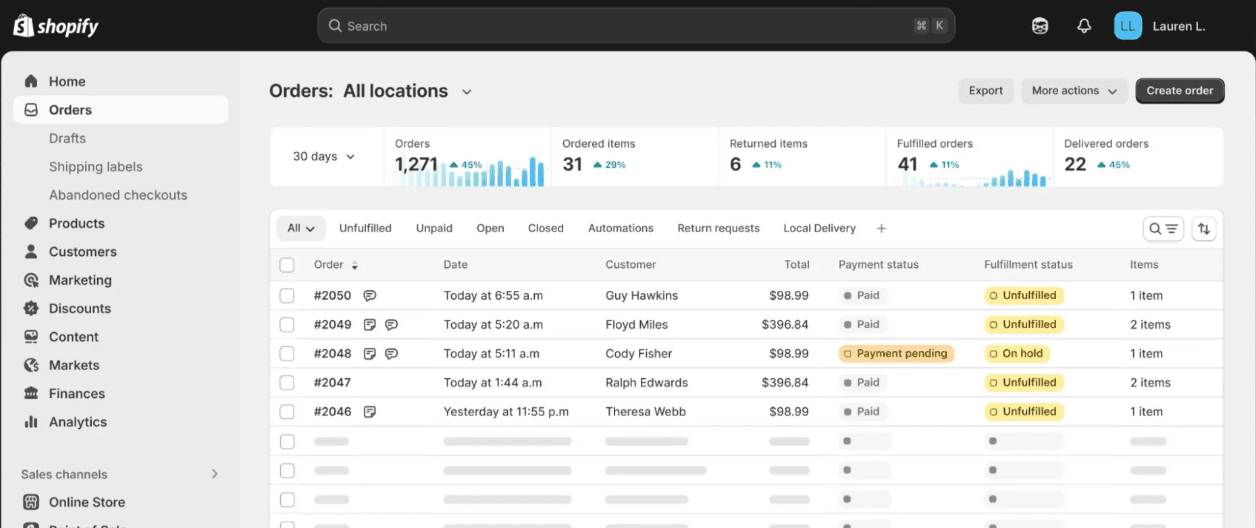
Task: Add a new view with the plus icon
Action: [881, 229]
